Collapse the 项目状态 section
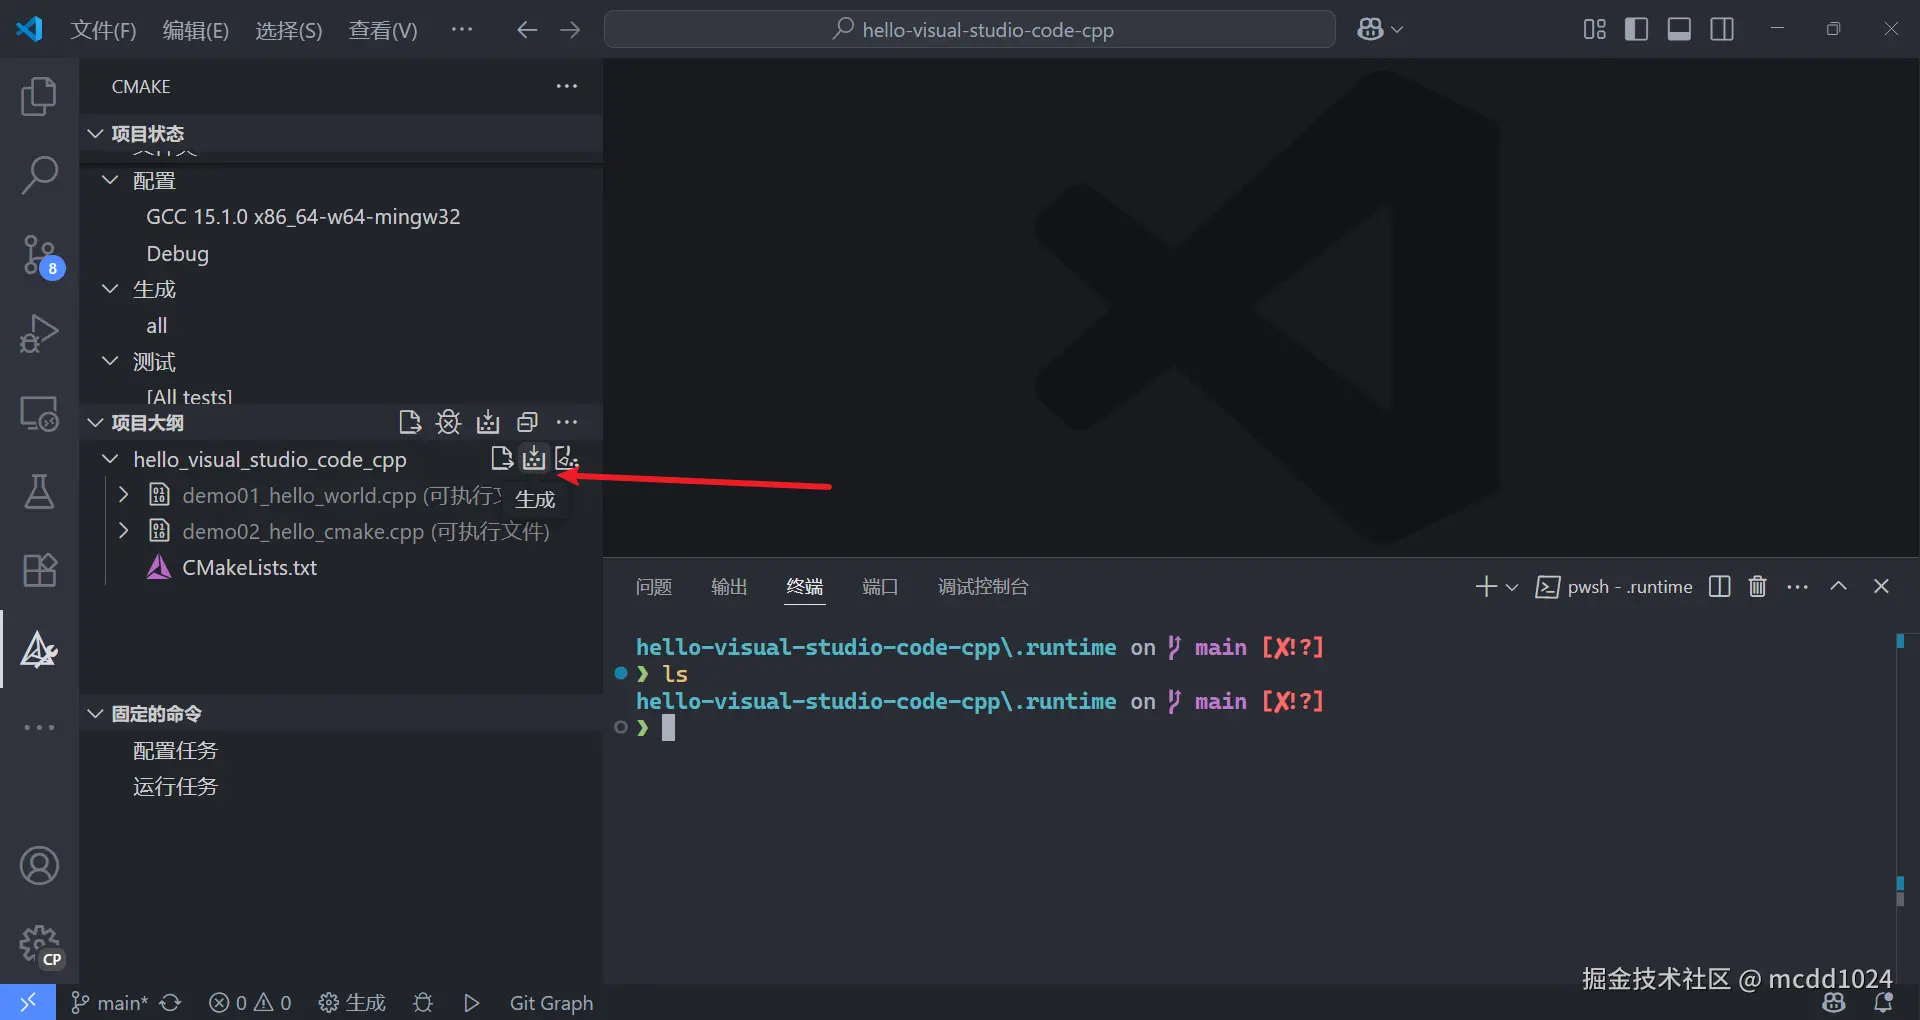1920x1020 pixels. point(96,133)
